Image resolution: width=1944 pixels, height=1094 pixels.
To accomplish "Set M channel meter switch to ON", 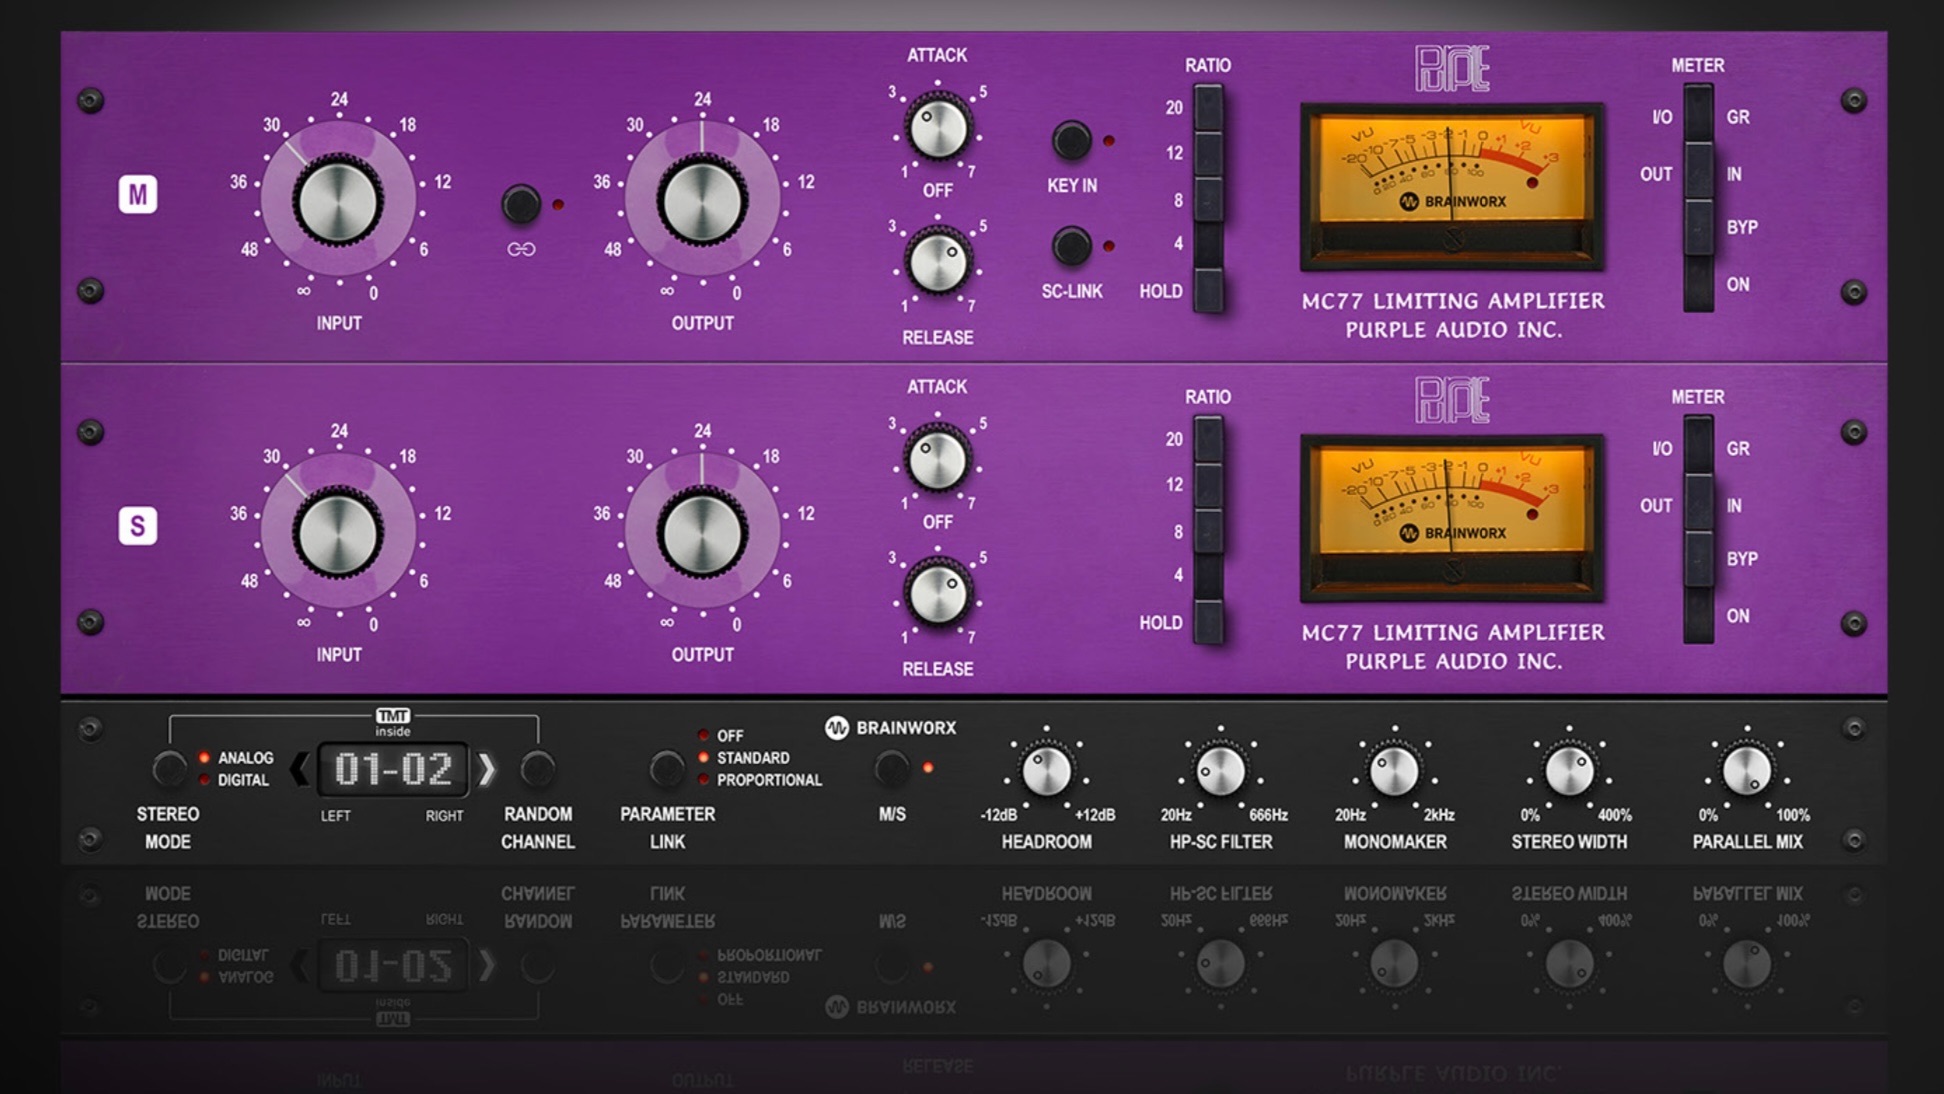I will (x=1698, y=284).
